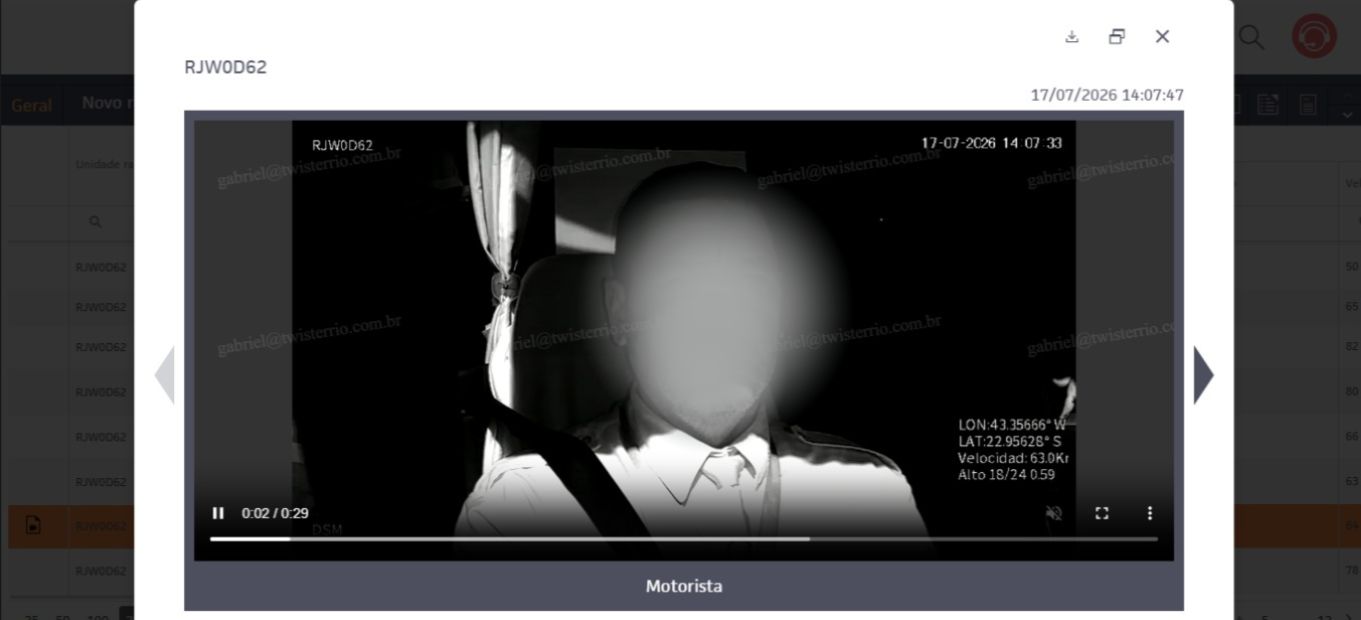Download the video using the download icon
The image size is (1361, 620).
click(x=1072, y=37)
